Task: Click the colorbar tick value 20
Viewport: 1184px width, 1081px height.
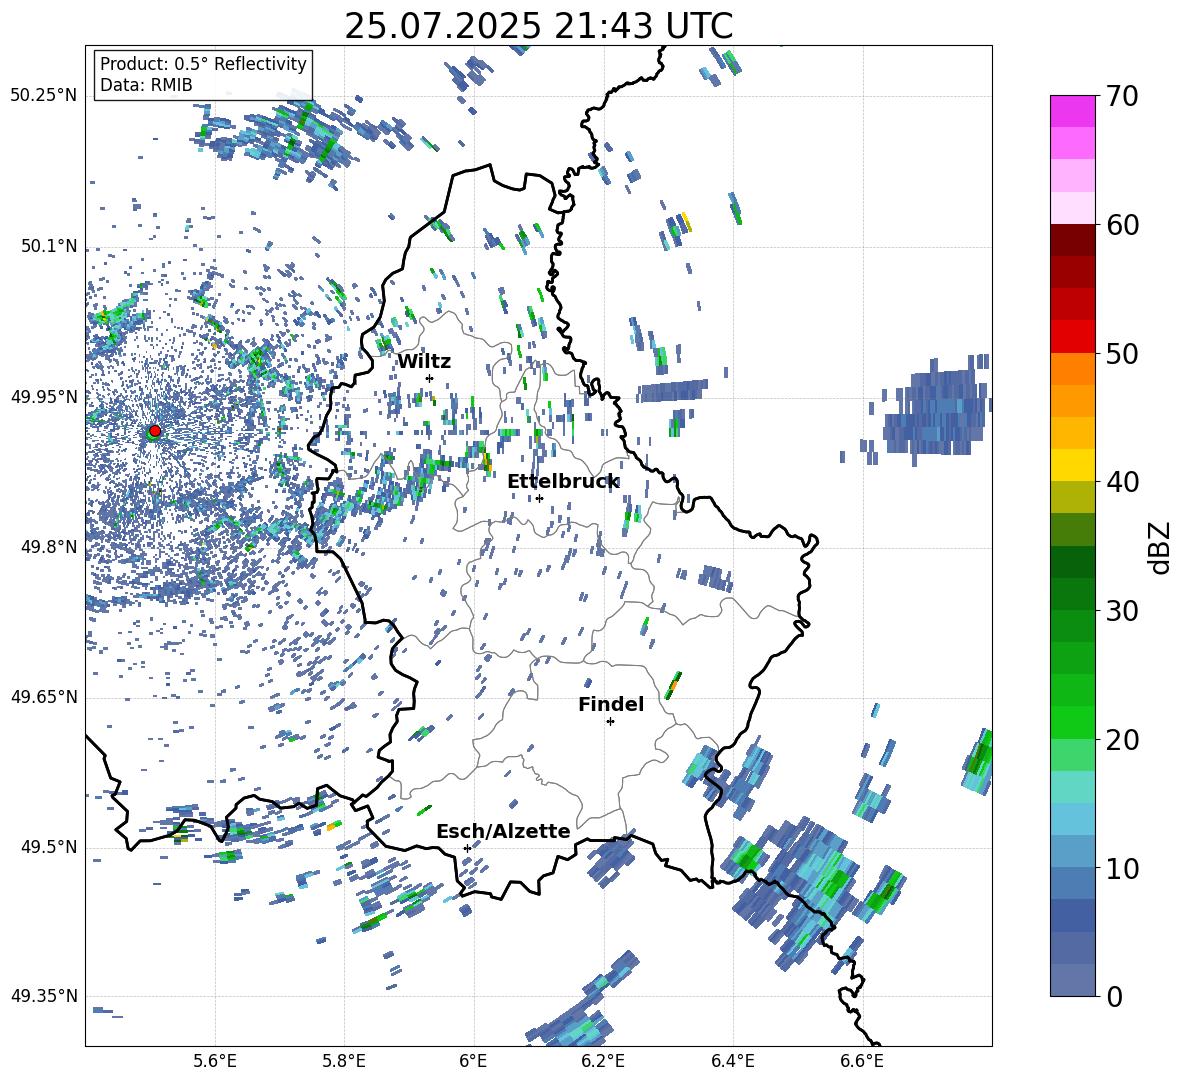Action: [1122, 739]
